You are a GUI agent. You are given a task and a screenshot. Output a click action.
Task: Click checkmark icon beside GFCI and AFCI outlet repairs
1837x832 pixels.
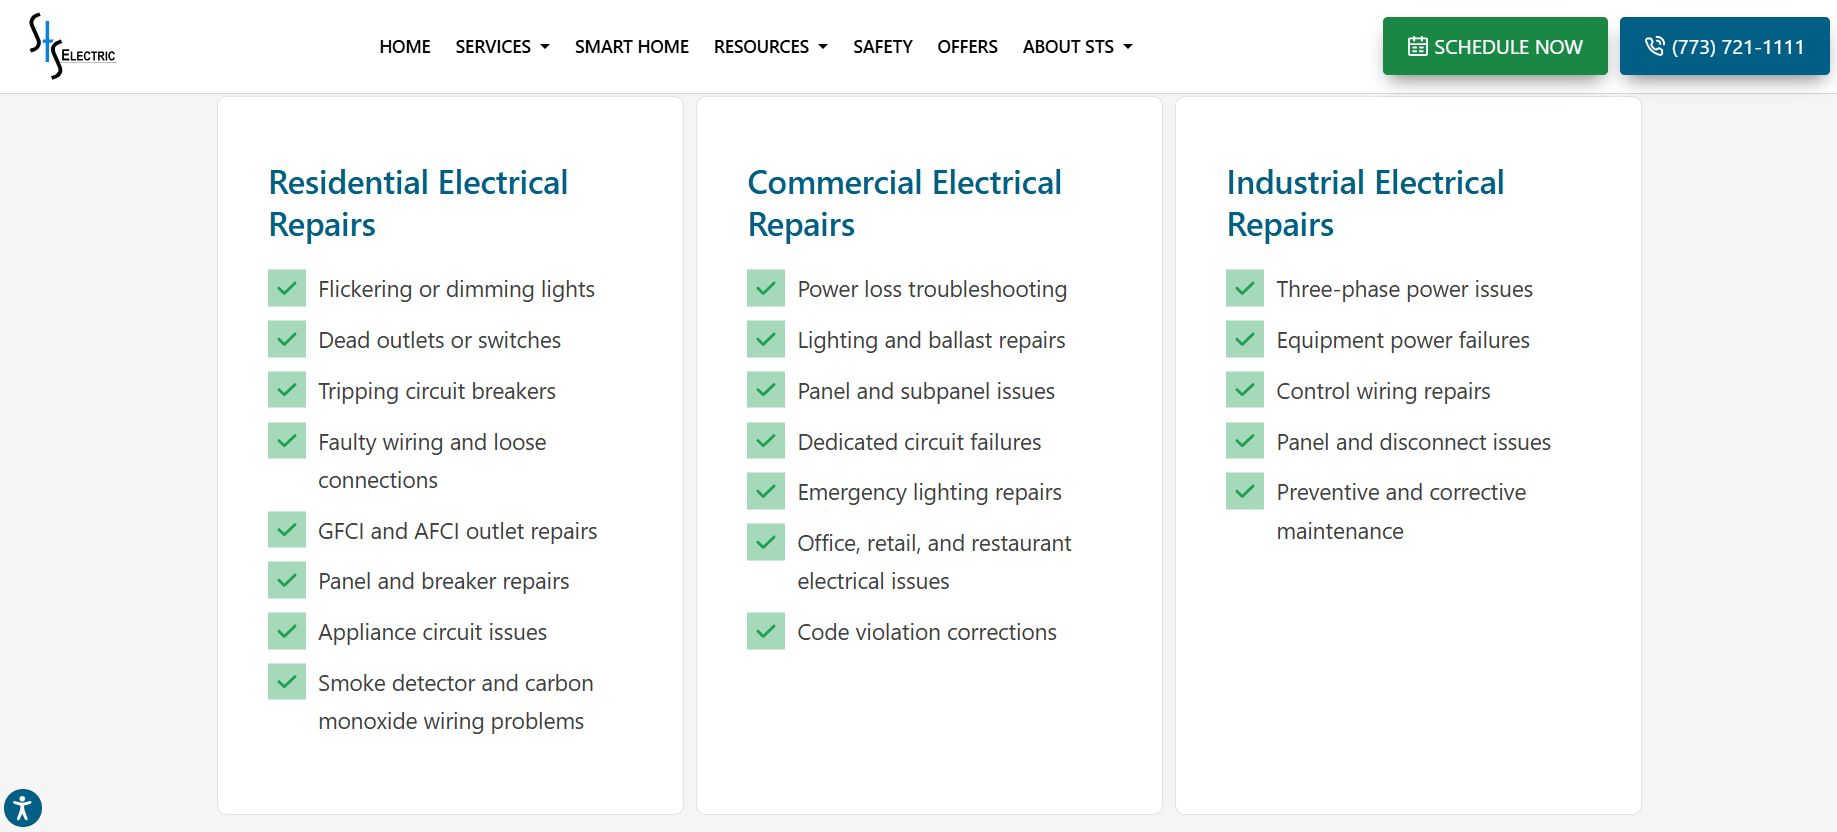[x=287, y=529]
